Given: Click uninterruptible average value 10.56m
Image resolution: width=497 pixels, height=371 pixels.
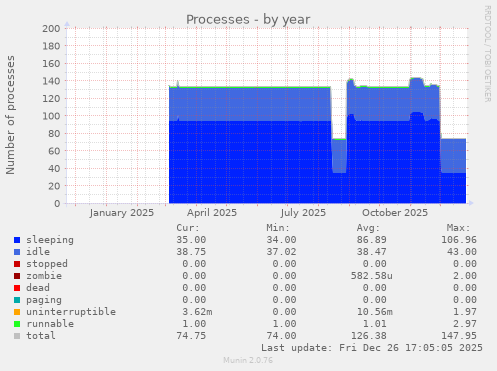Looking at the screenshot, I should (x=374, y=312).
